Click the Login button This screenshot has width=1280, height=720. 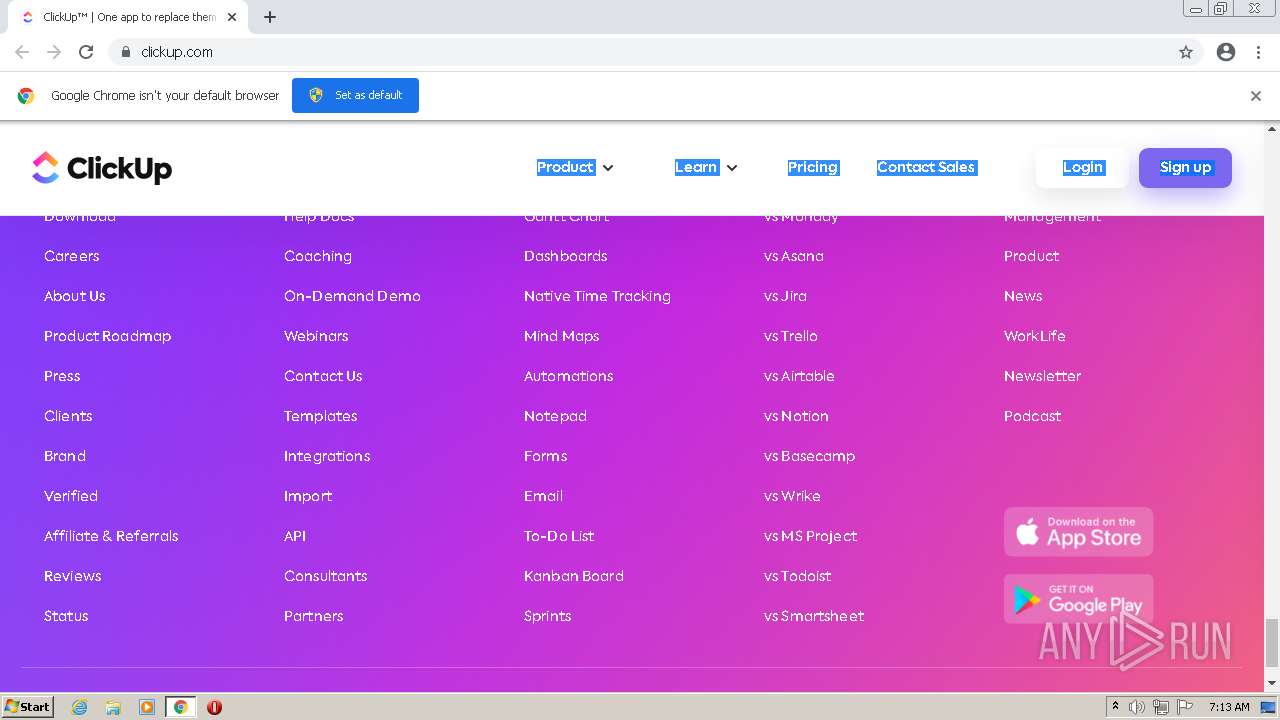pyautogui.click(x=1083, y=167)
